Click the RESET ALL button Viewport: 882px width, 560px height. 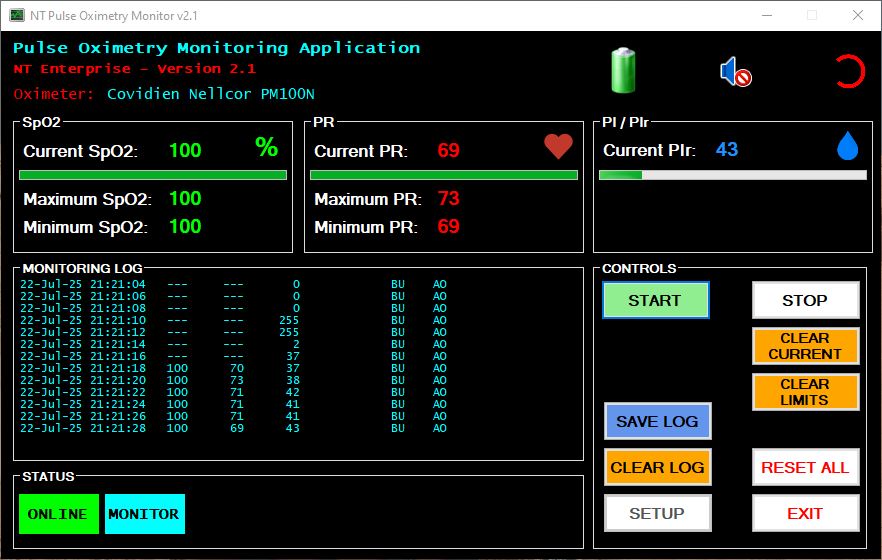805,467
